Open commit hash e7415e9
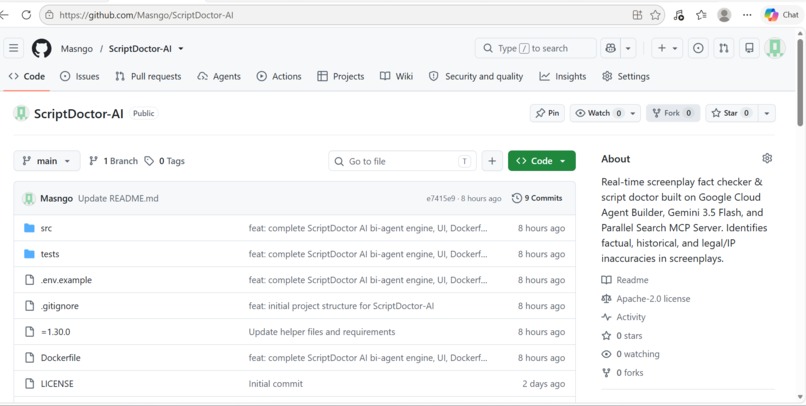806x406 pixels. (x=441, y=198)
